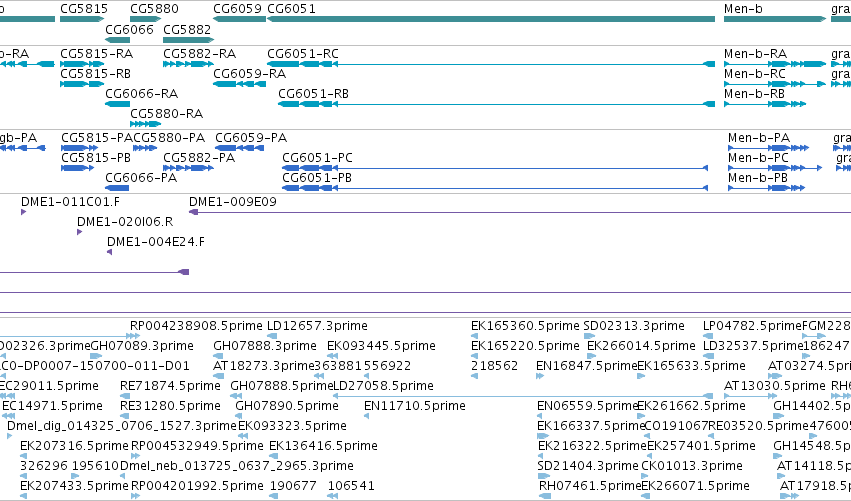The height and width of the screenshot is (501, 851).
Task: Click the EK165360.5prime EST
Action: pos(474,337)
